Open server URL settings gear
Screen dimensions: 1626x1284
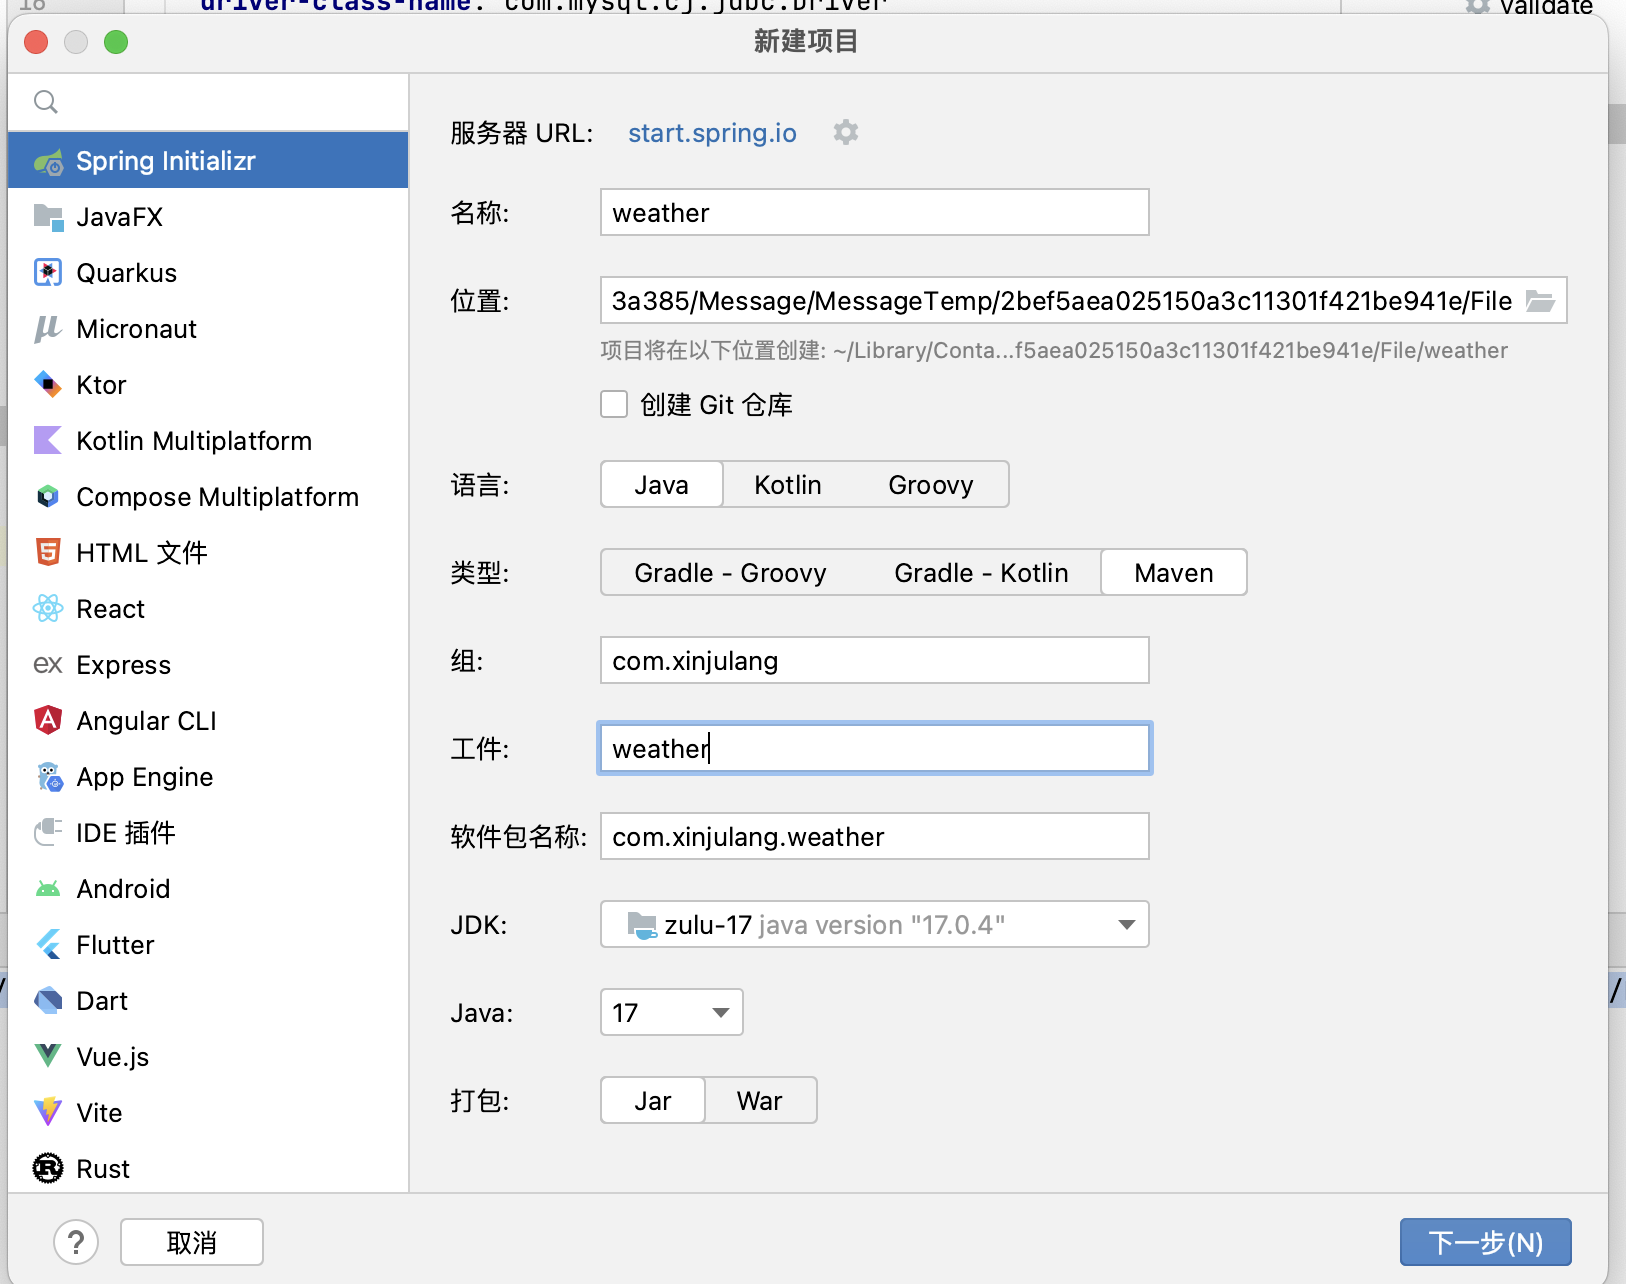coord(846,133)
